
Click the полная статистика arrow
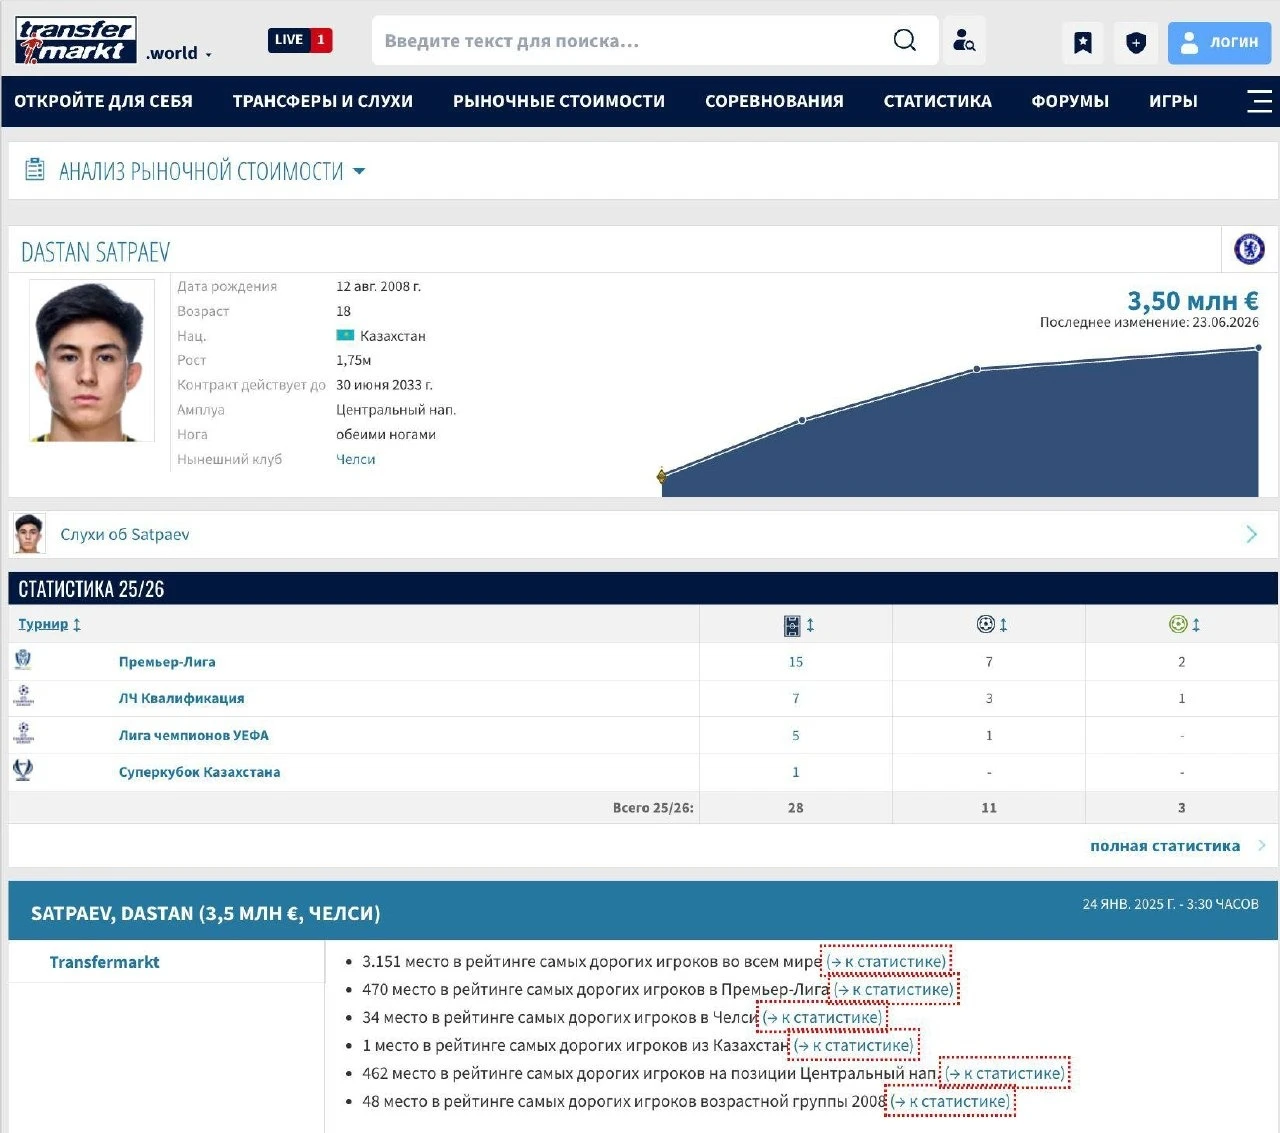[1262, 846]
